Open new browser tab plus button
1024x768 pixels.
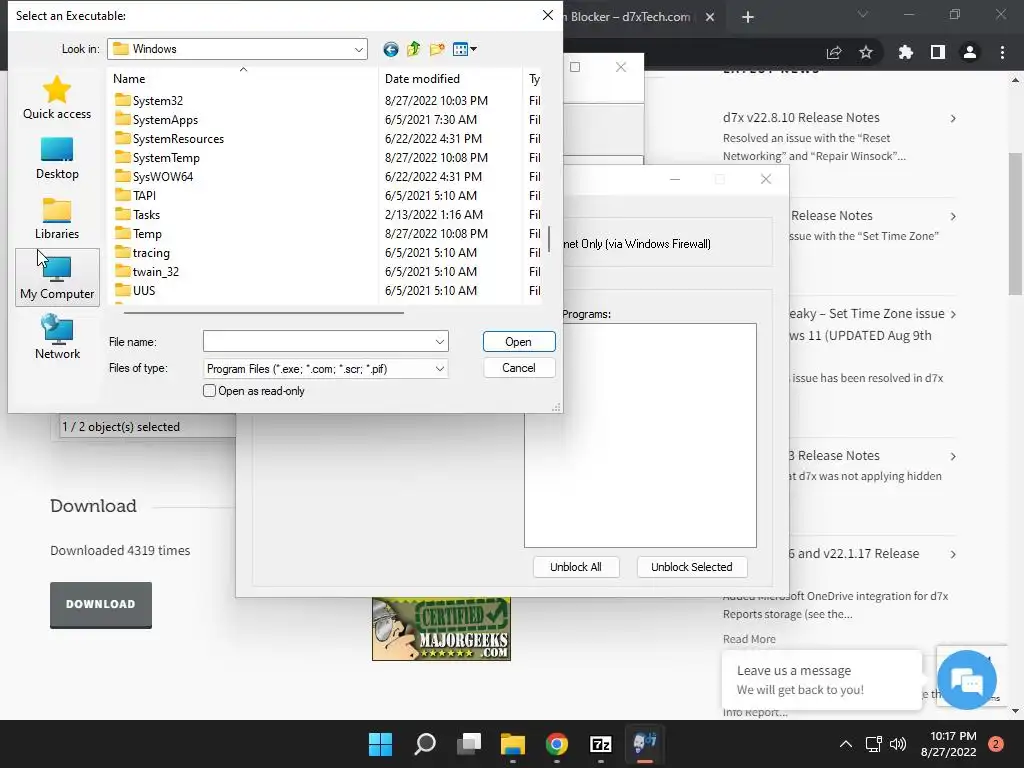pyautogui.click(x=748, y=17)
